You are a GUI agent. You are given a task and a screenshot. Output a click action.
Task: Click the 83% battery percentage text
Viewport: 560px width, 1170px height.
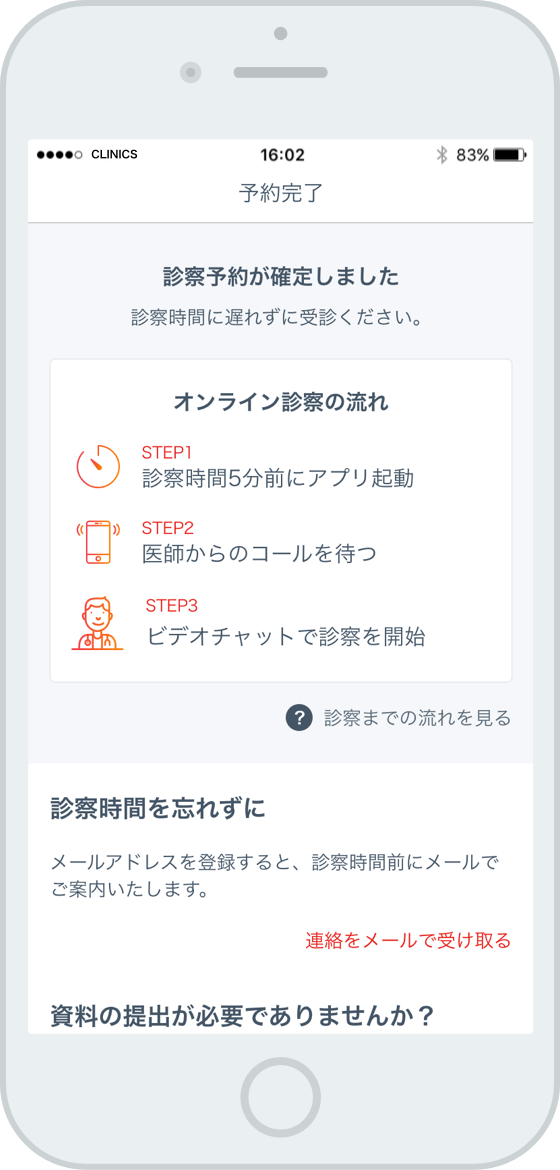tap(473, 155)
